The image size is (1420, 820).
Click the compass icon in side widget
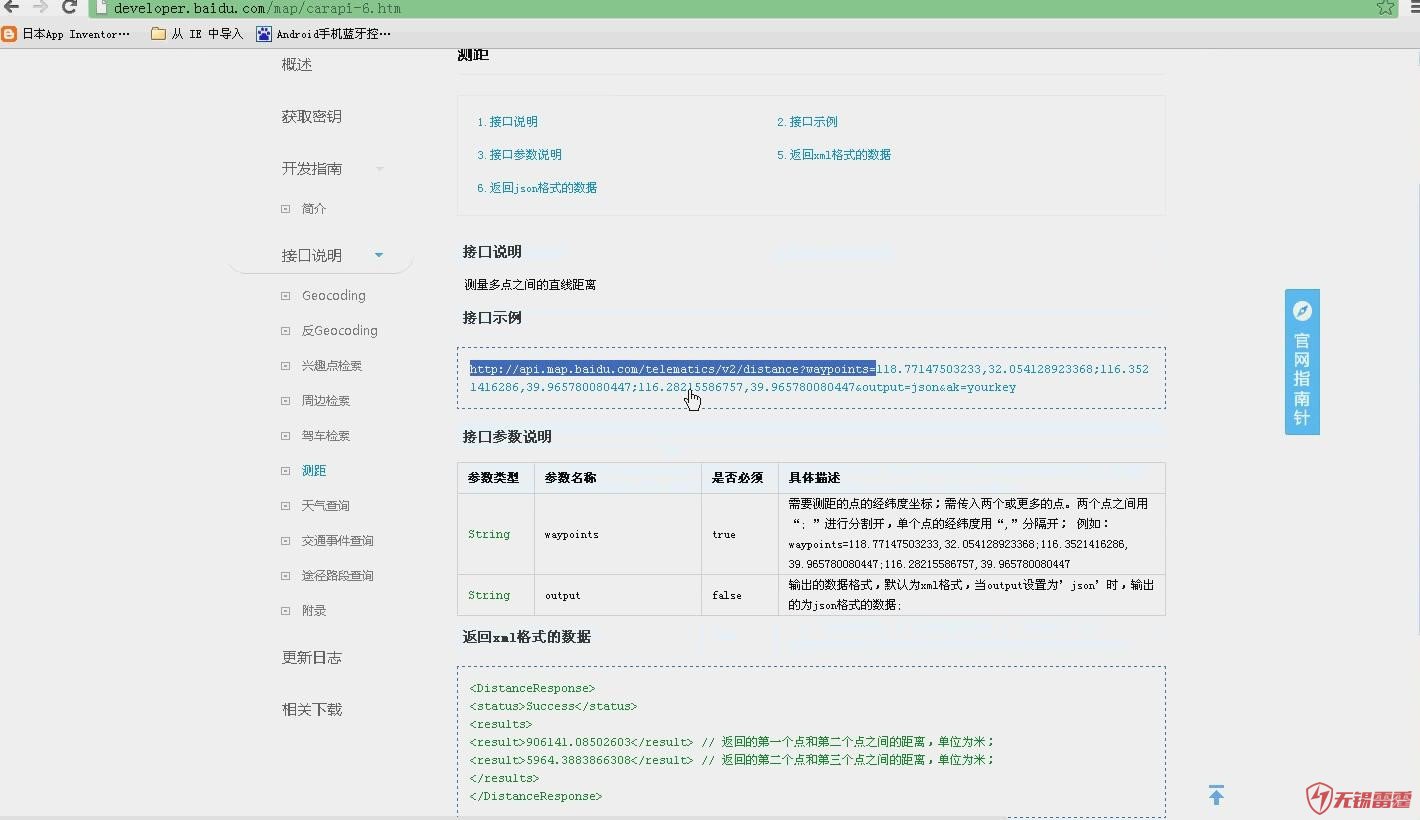click(1302, 311)
